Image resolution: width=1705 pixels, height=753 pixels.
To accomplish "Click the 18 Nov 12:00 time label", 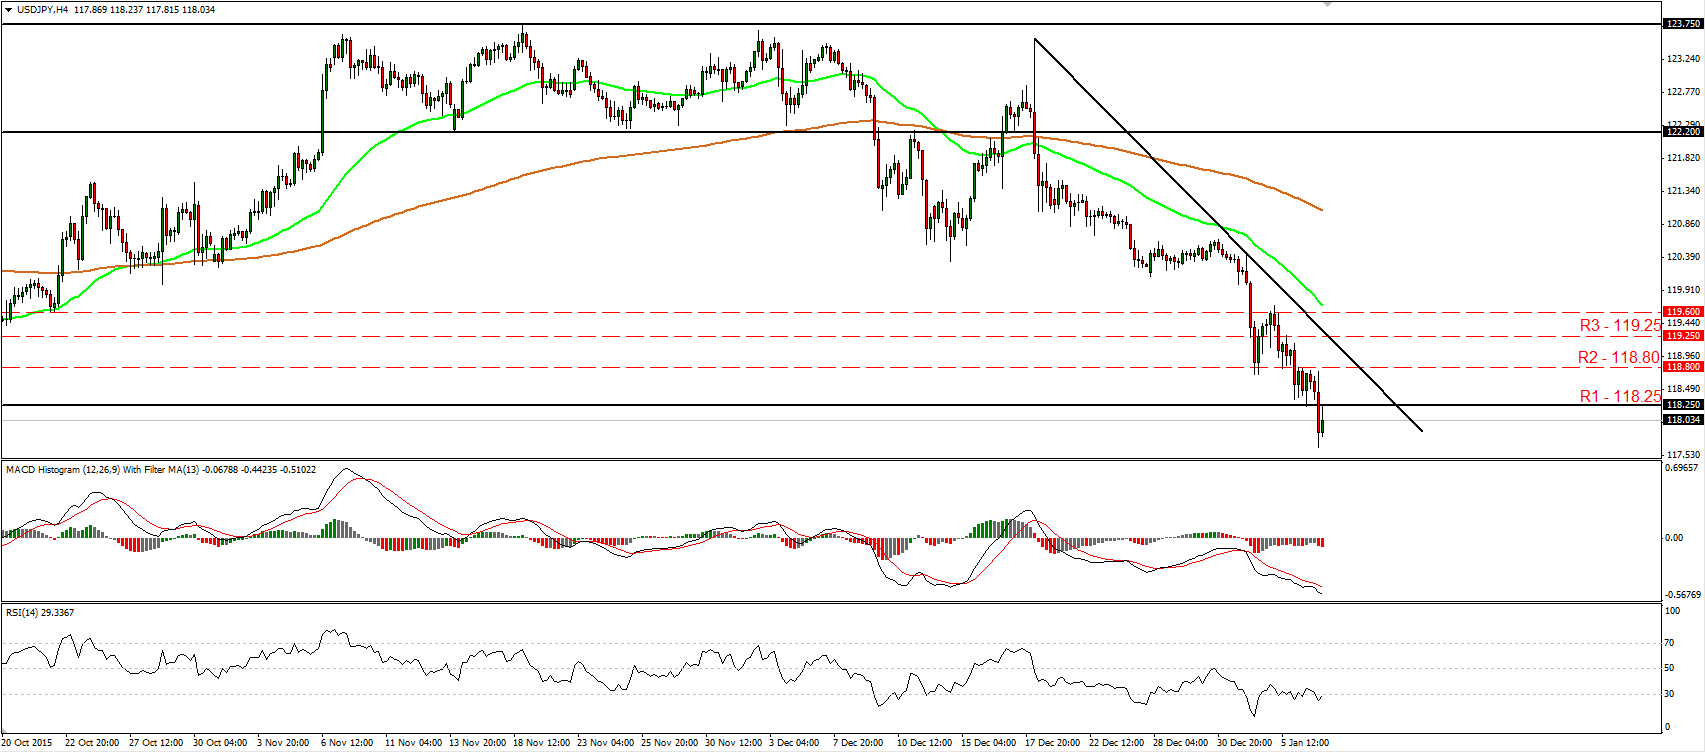I will point(541,742).
